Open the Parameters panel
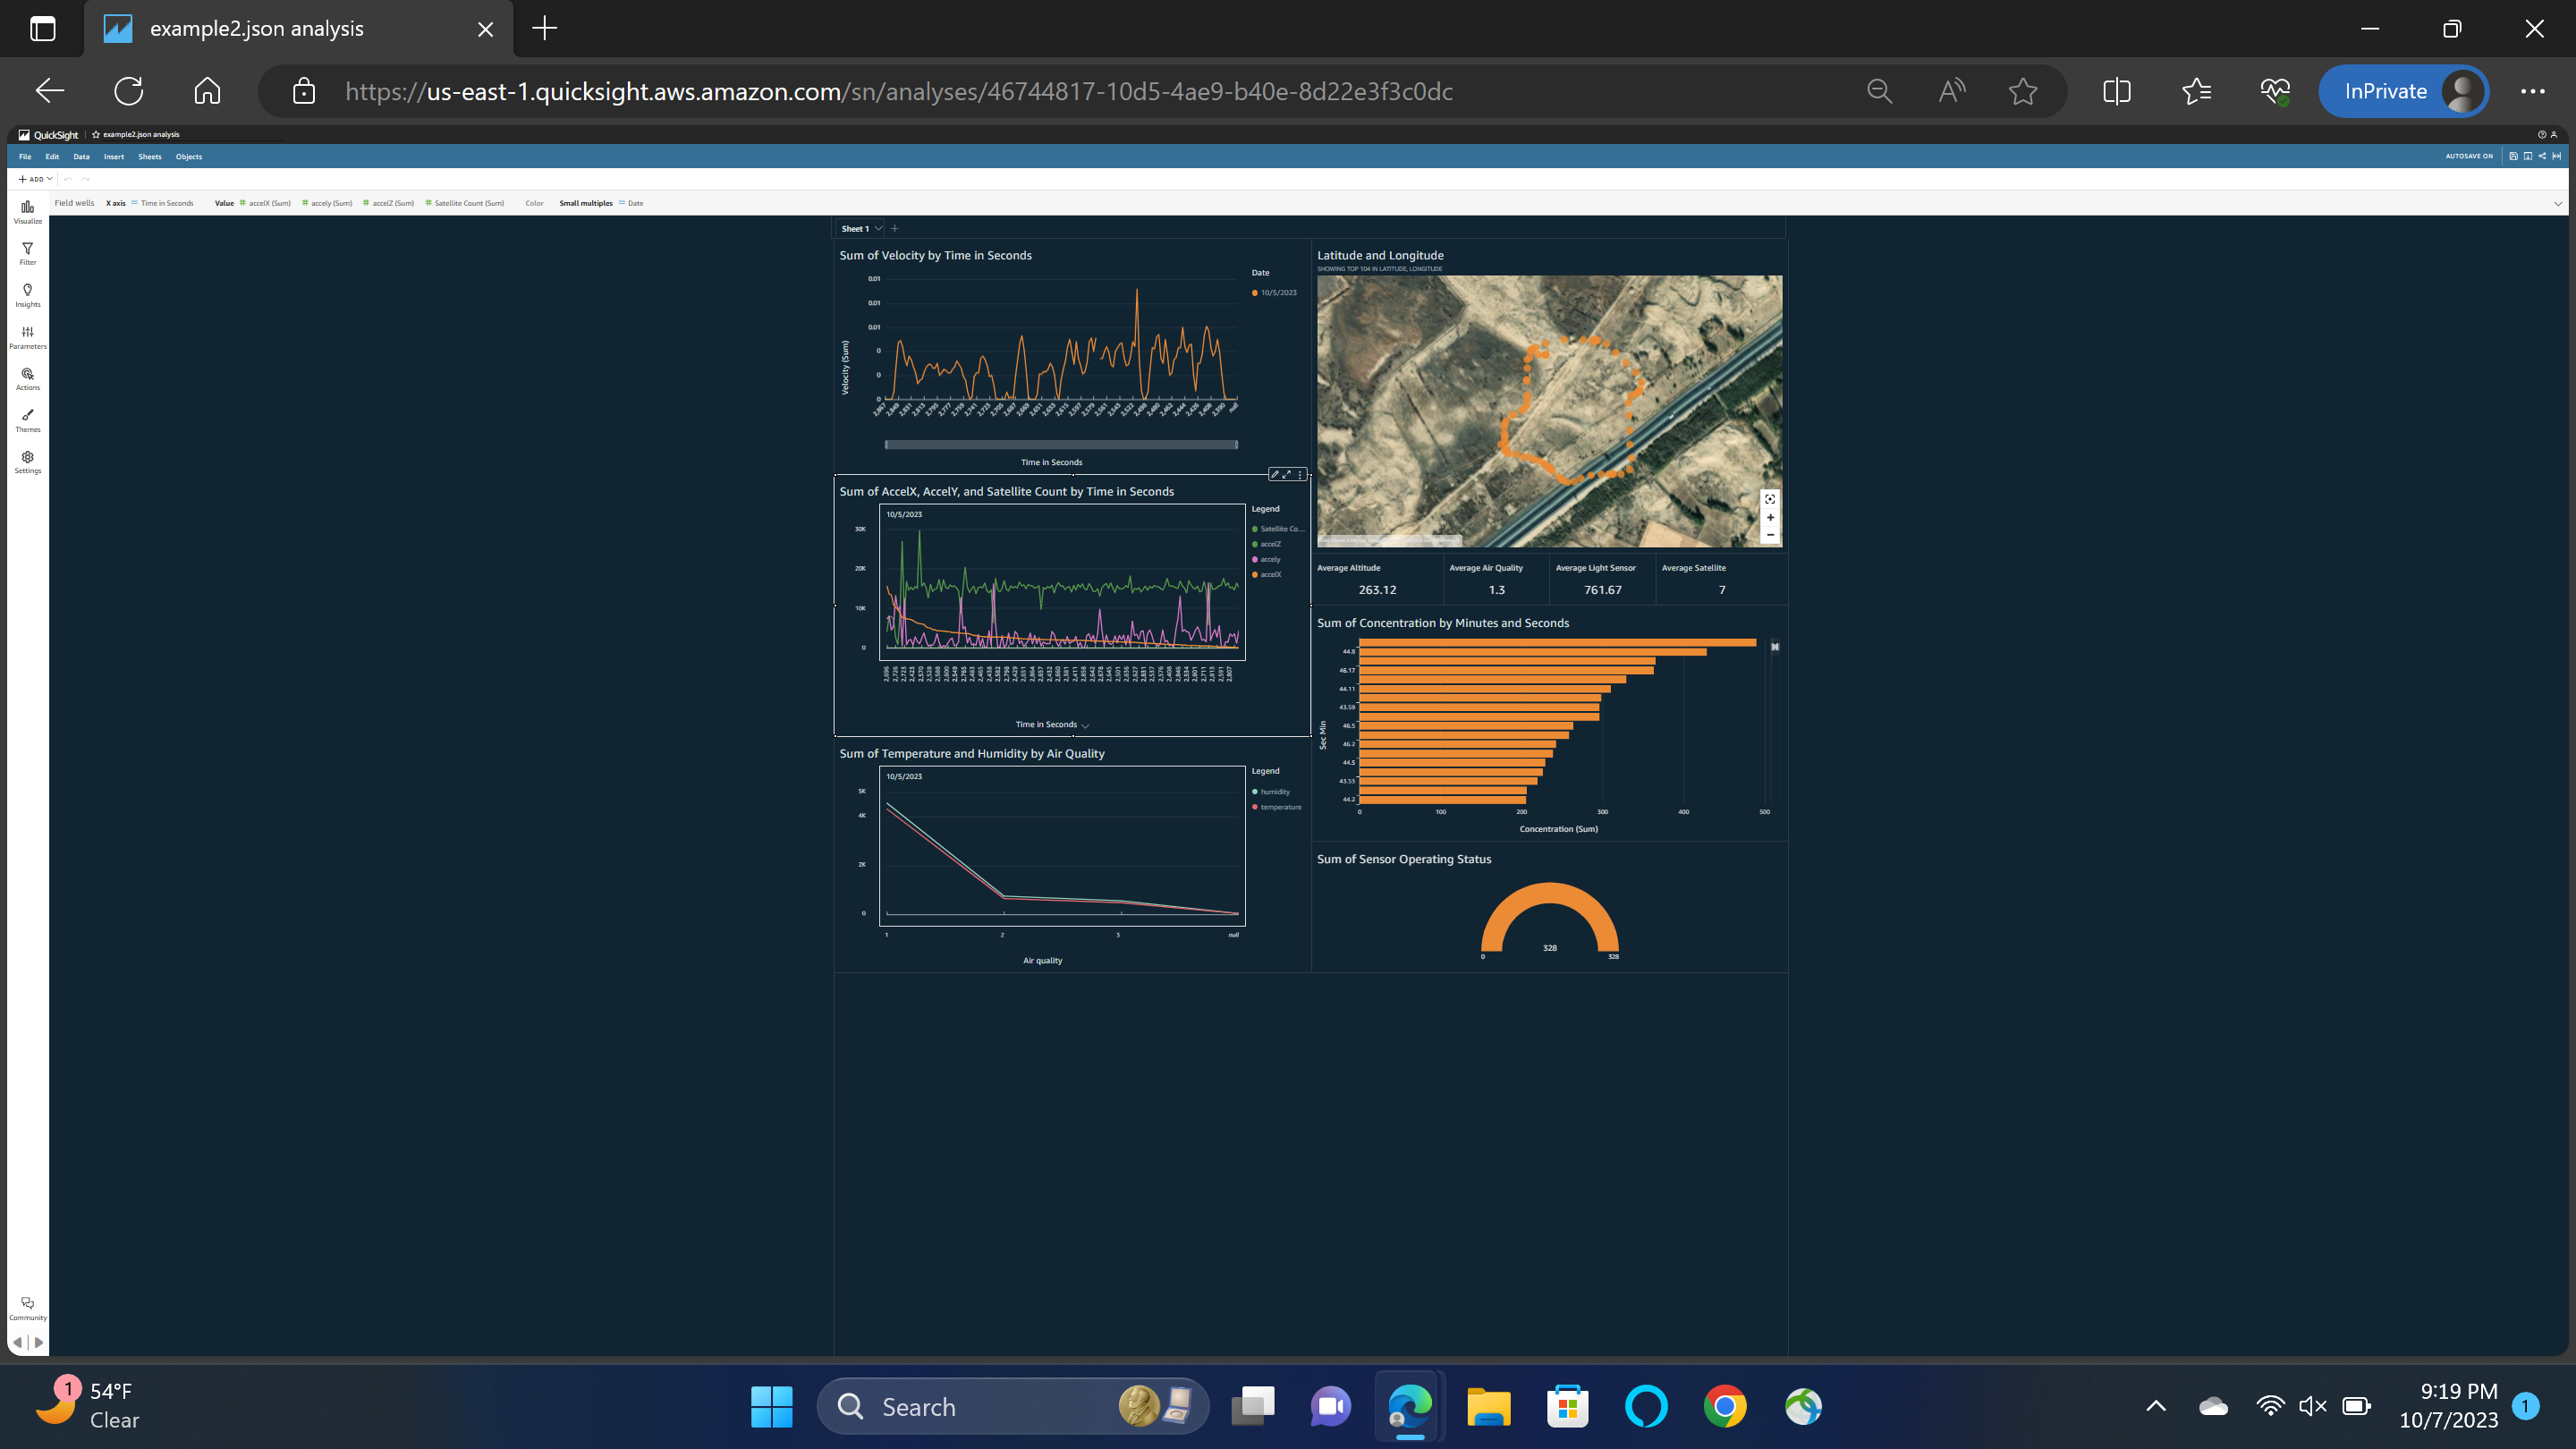The width and height of the screenshot is (2576, 1449). pos(27,336)
